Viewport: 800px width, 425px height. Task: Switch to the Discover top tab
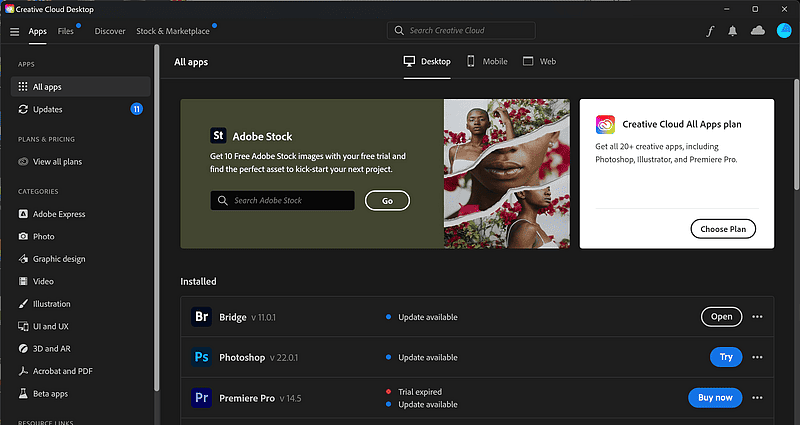point(110,31)
